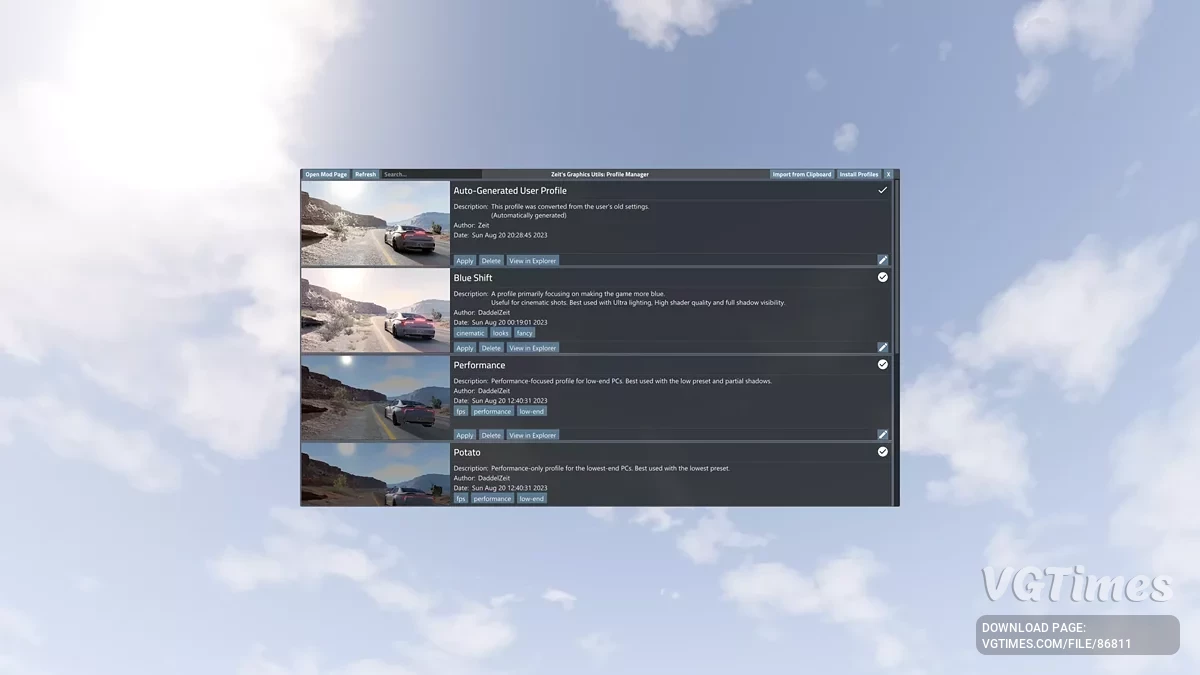Select the low-end tag under Performance
1200x675 pixels.
click(x=531, y=410)
